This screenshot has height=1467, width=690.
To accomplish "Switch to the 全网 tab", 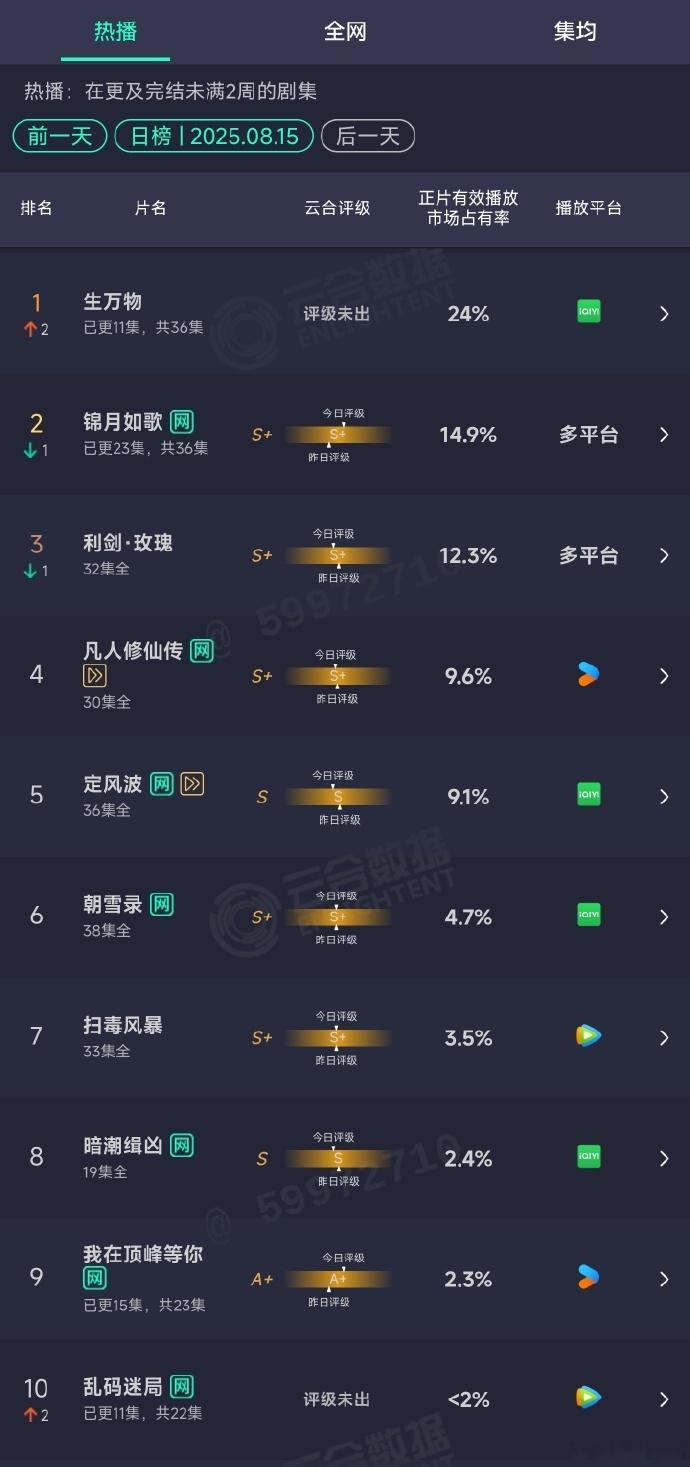I will tap(345, 31).
